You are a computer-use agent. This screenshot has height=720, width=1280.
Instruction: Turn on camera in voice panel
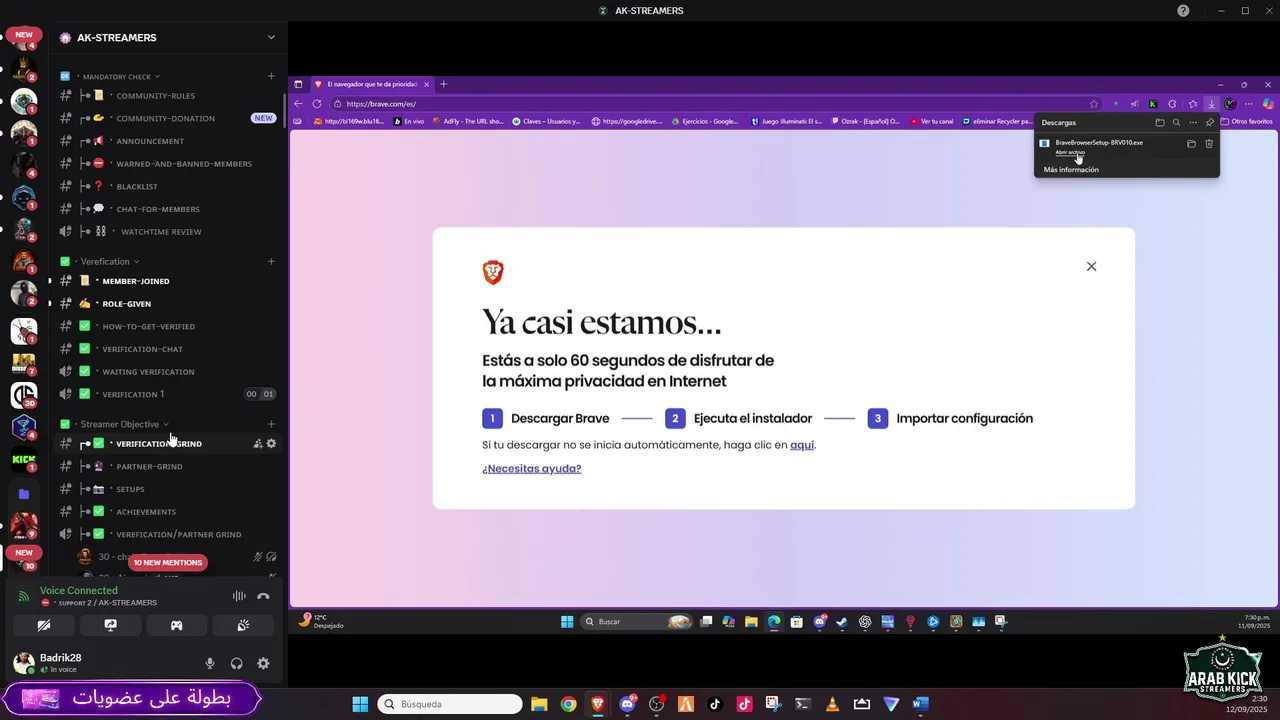coord(44,625)
